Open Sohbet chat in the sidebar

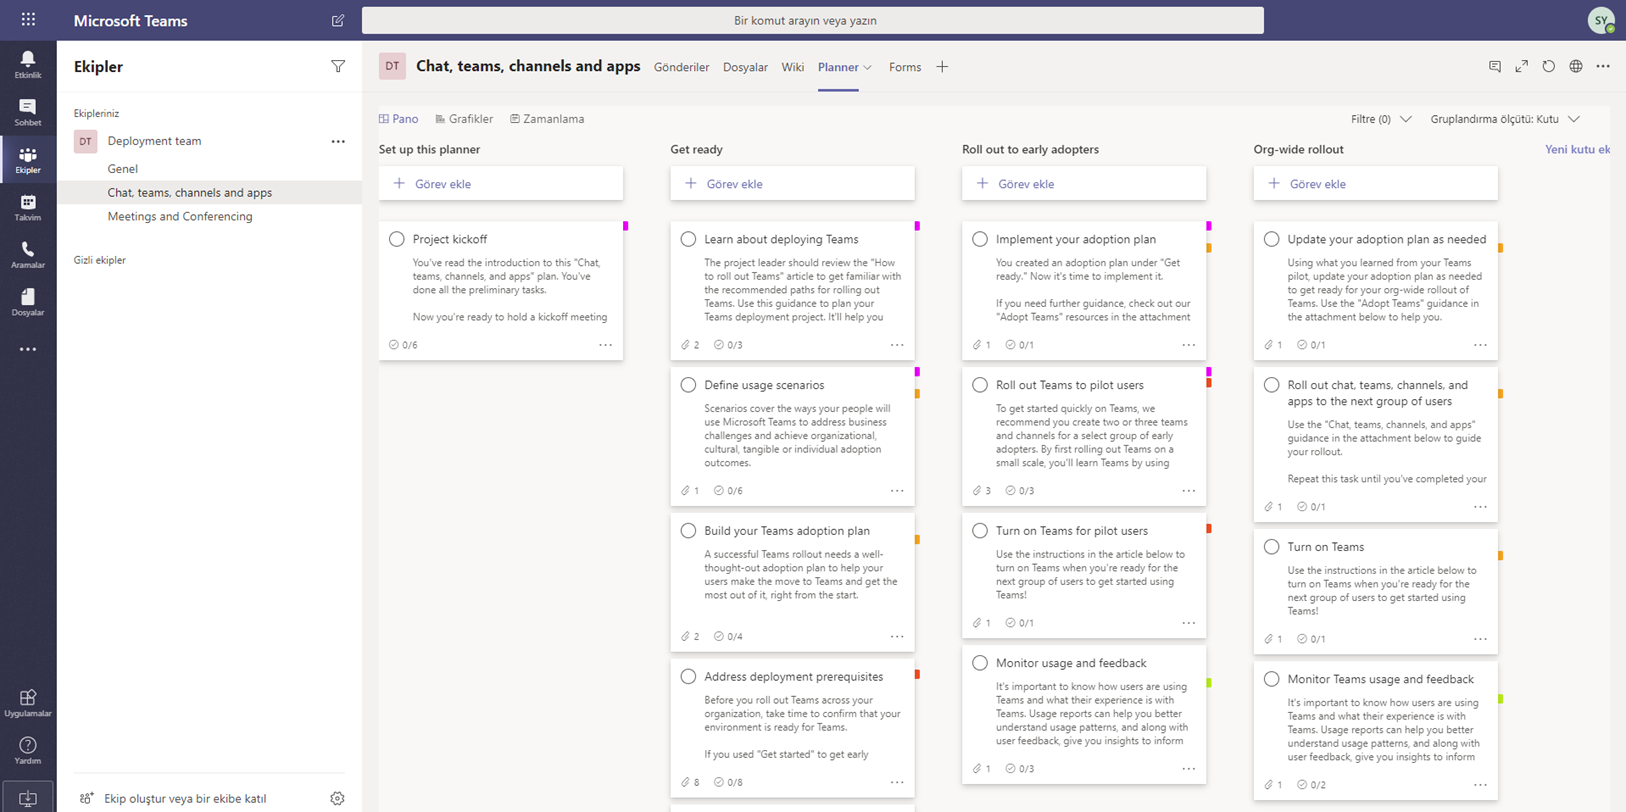(x=28, y=112)
